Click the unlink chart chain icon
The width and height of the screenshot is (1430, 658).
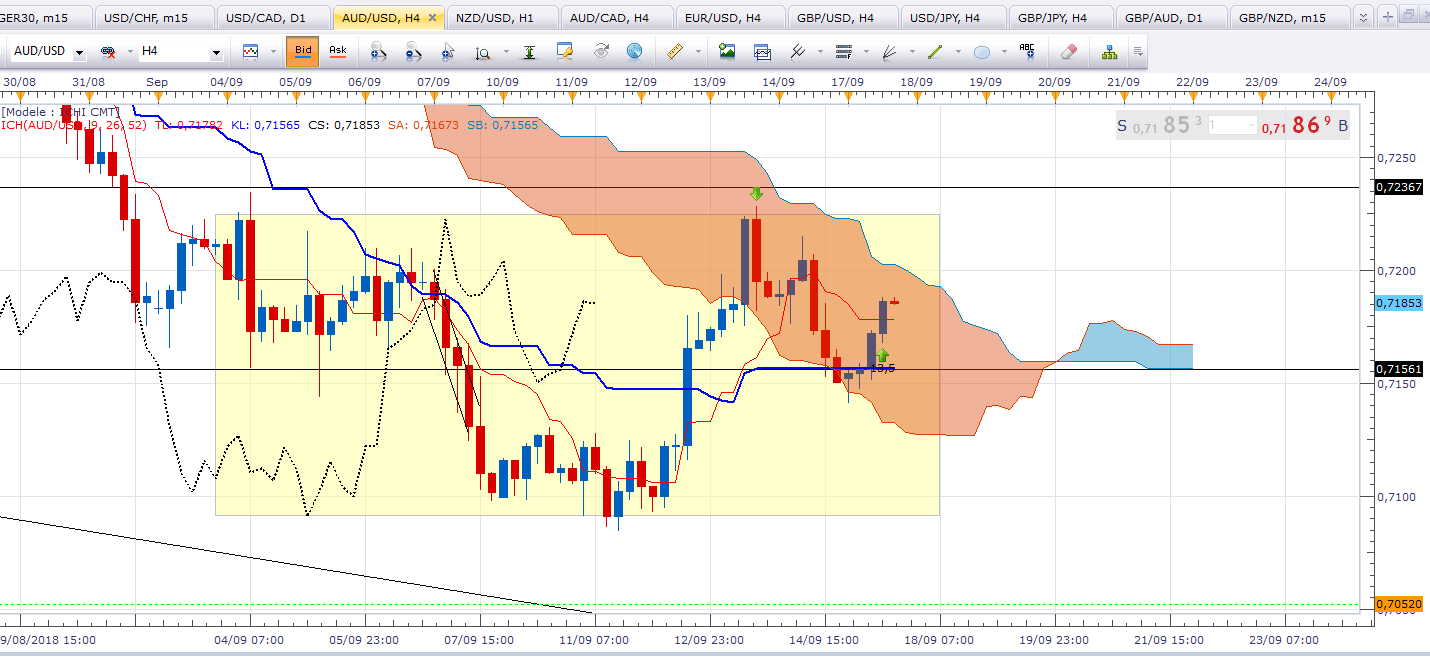click(108, 51)
